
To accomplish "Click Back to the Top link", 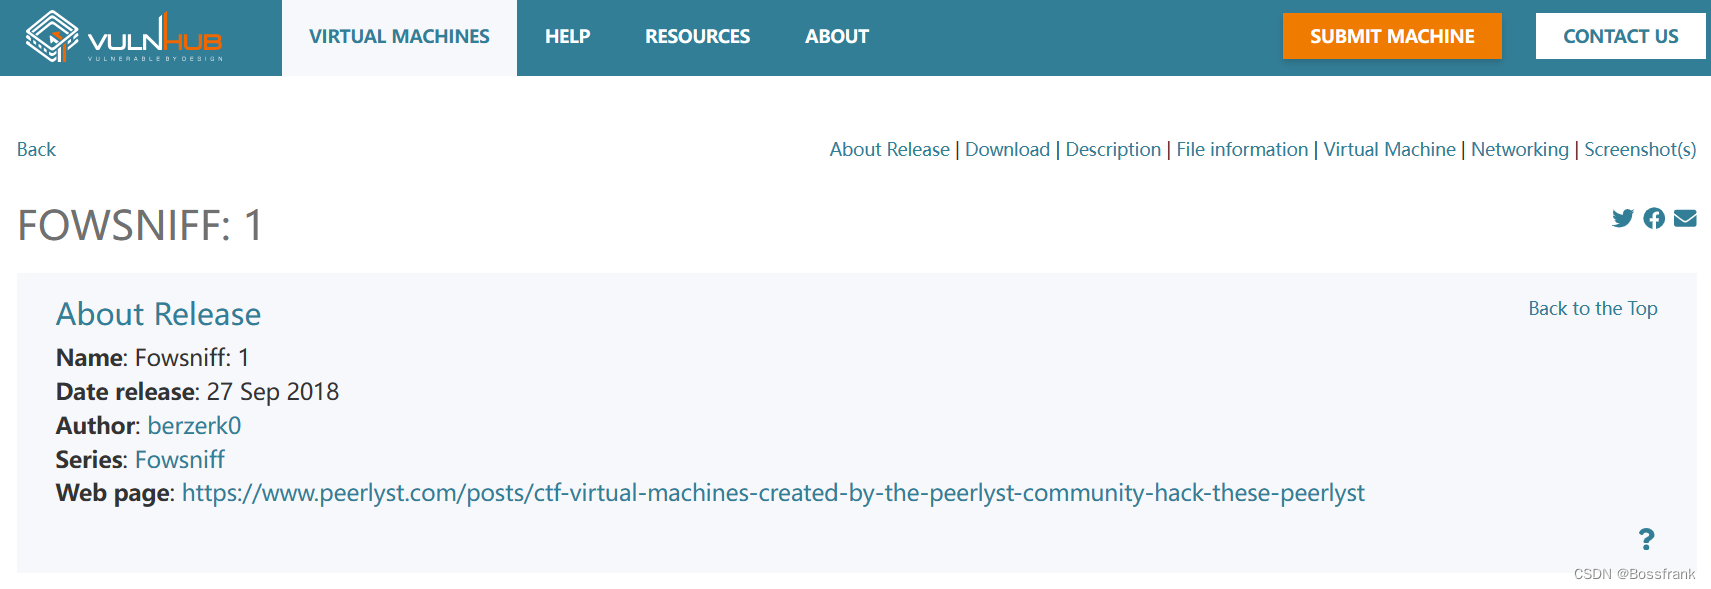I will 1592,308.
